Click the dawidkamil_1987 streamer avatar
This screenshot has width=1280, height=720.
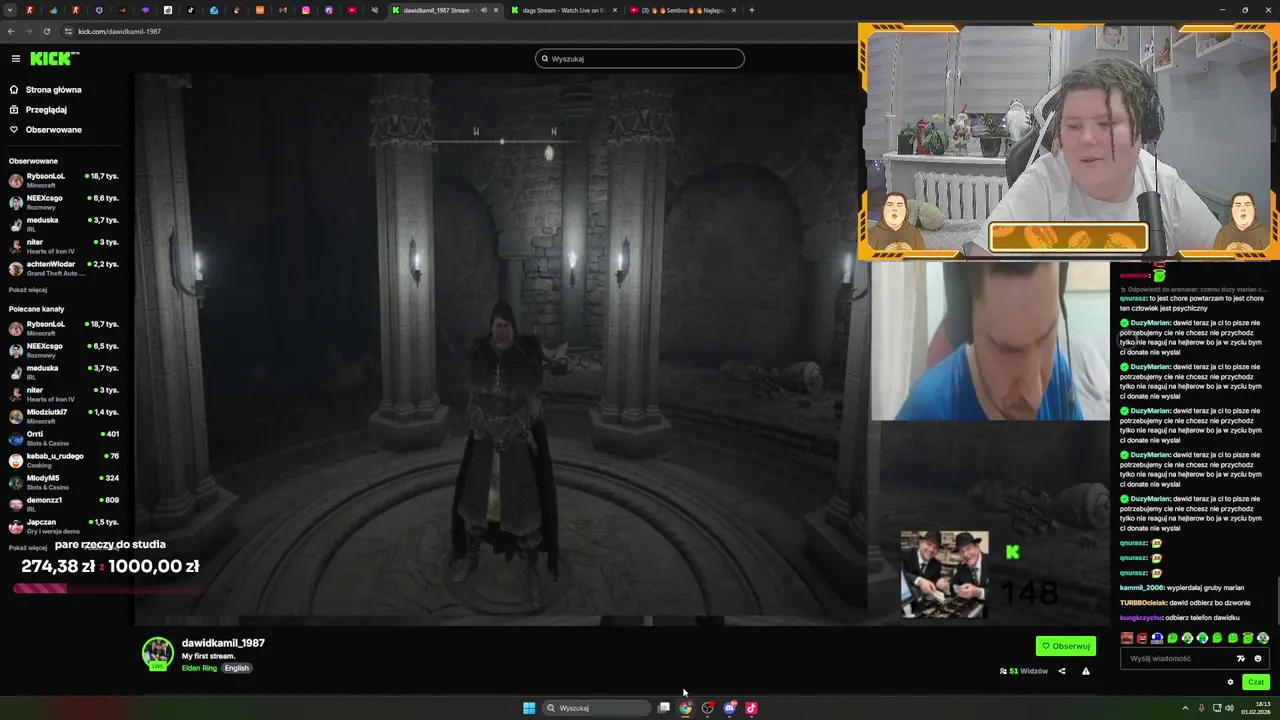click(157, 653)
